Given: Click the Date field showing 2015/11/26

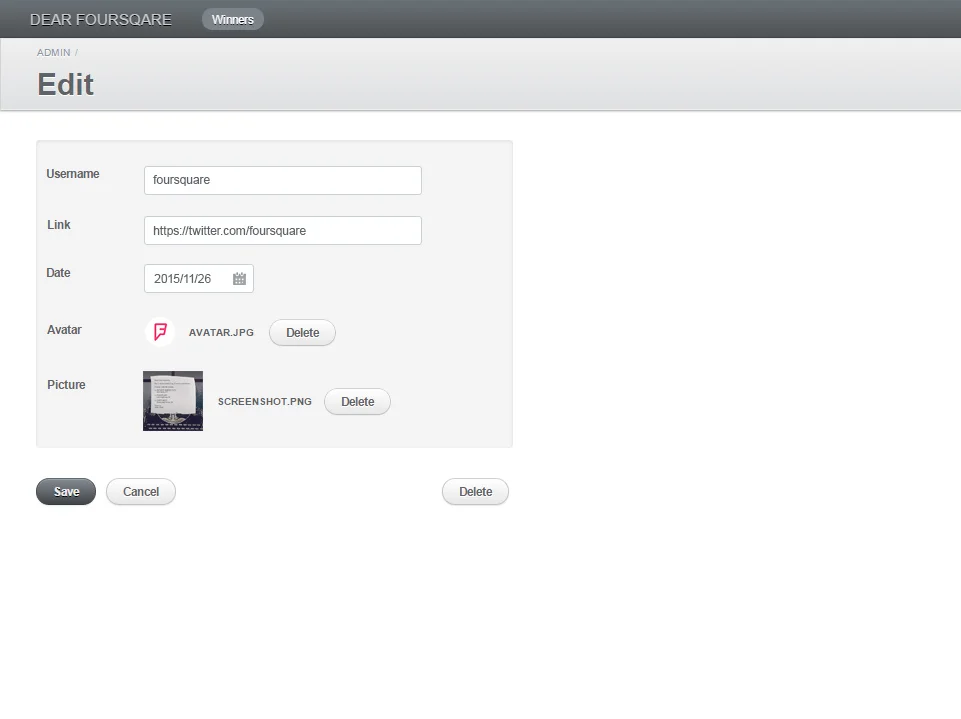Looking at the screenshot, I should coord(199,279).
